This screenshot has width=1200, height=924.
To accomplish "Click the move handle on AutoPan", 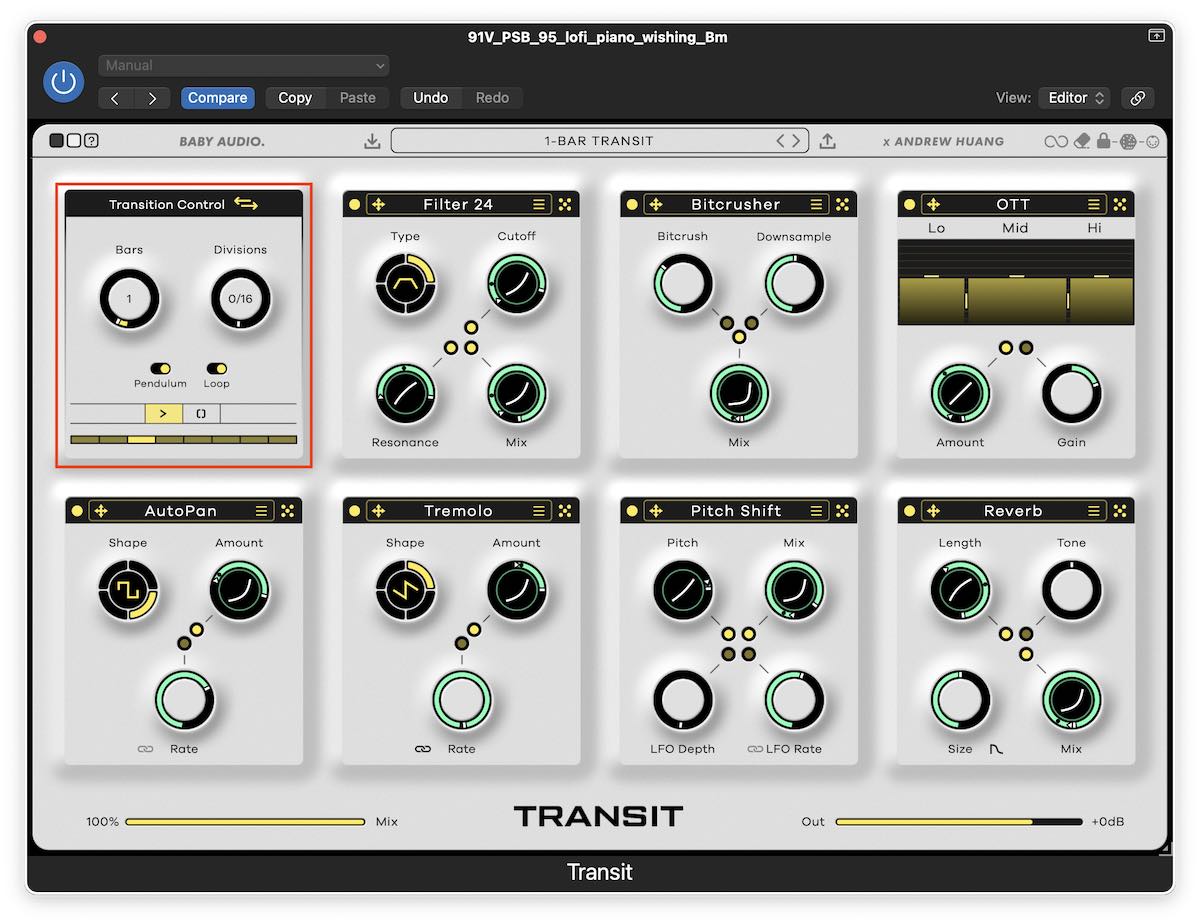I will pos(100,511).
